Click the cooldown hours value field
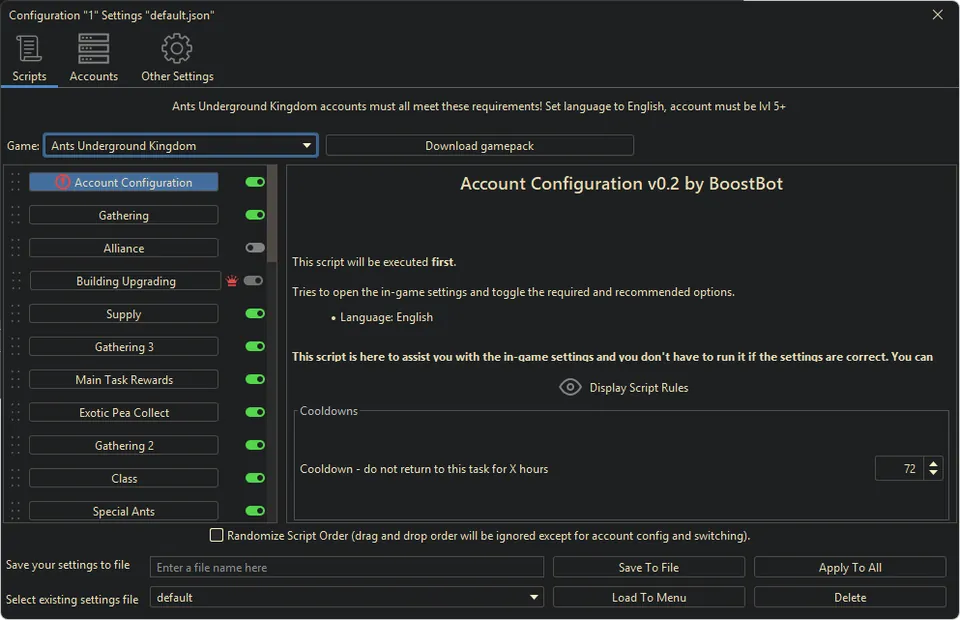Viewport: 960px width, 620px height. (899, 469)
